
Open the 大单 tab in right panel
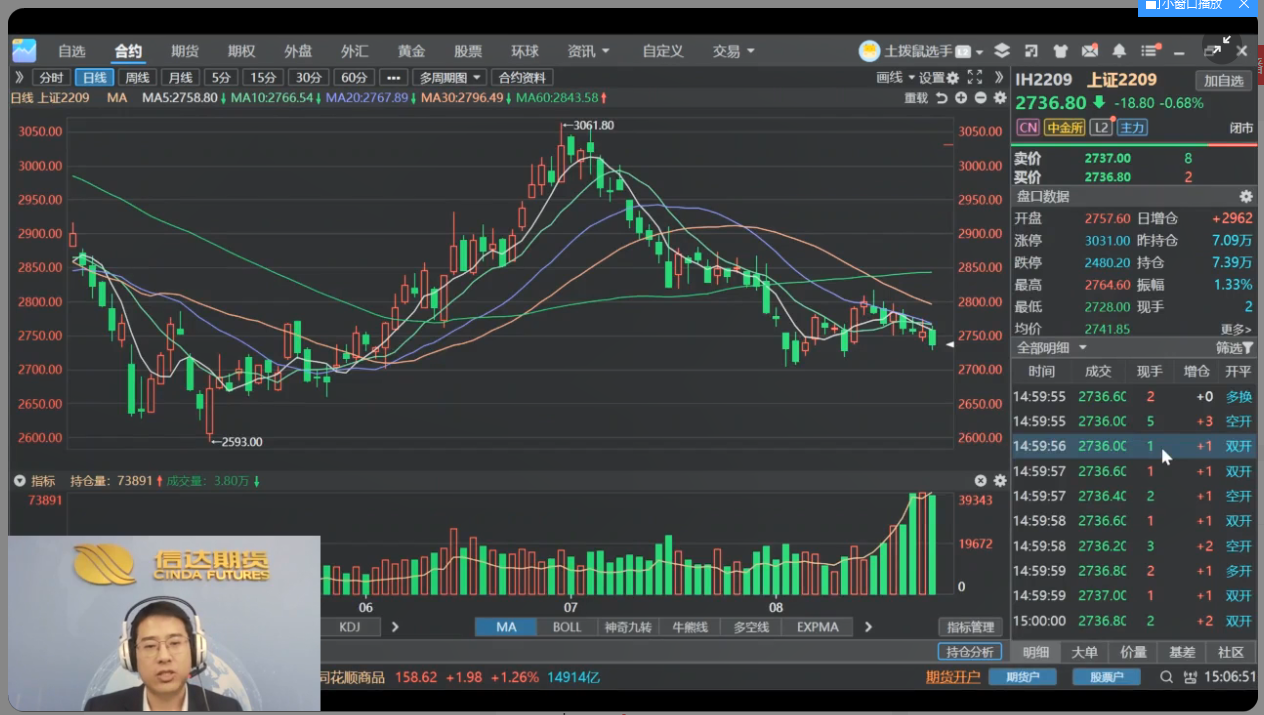tap(1084, 652)
